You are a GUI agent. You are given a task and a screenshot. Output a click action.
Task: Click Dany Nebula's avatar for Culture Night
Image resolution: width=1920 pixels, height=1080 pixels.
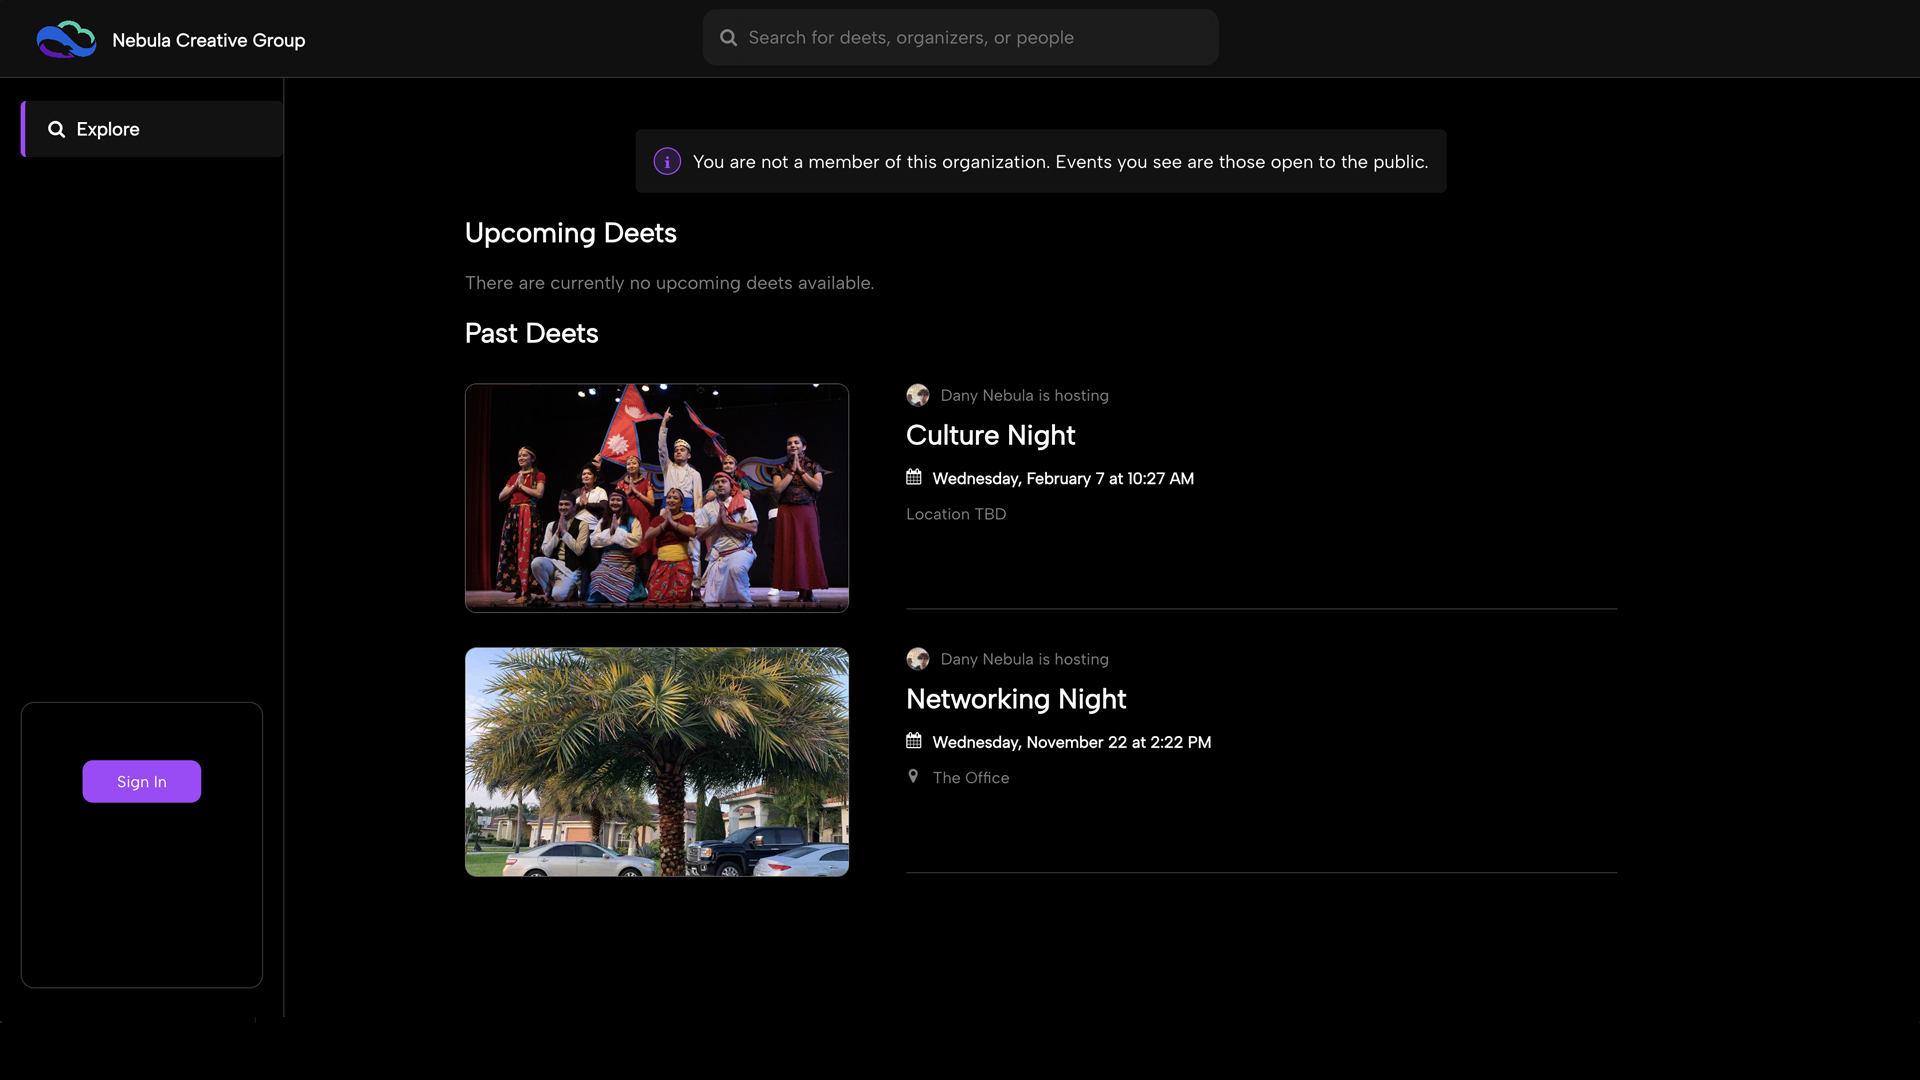(918, 395)
